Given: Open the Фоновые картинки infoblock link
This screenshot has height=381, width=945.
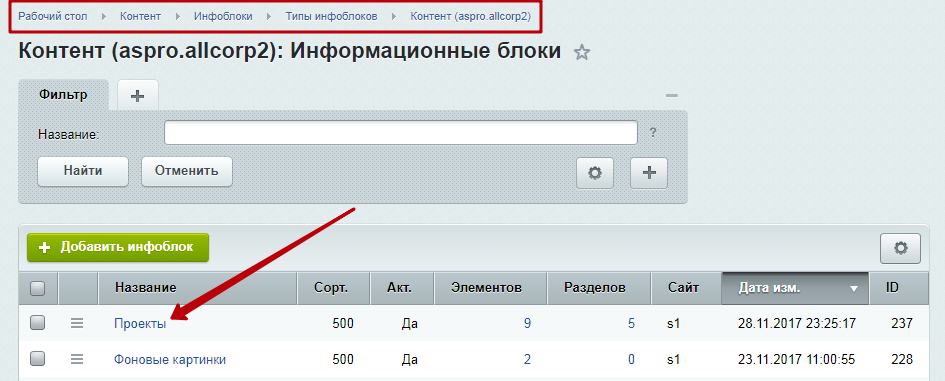Looking at the screenshot, I should click(170, 360).
